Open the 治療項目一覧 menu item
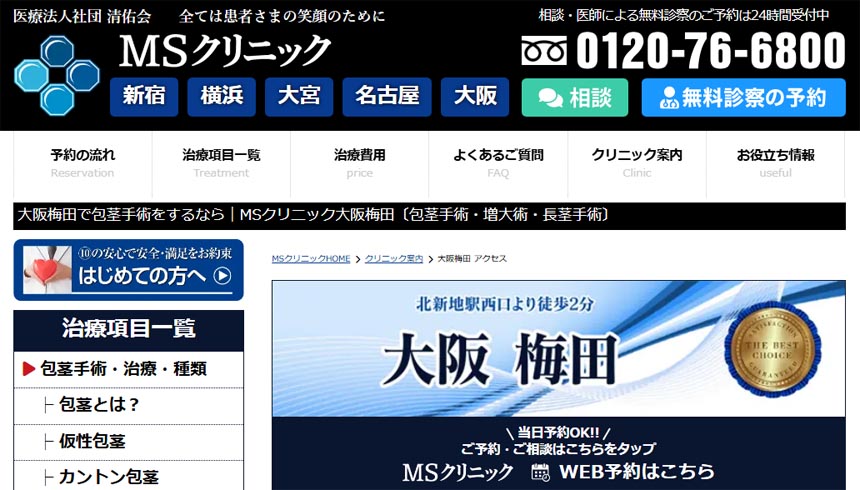The width and height of the screenshot is (860, 490). 221,163
